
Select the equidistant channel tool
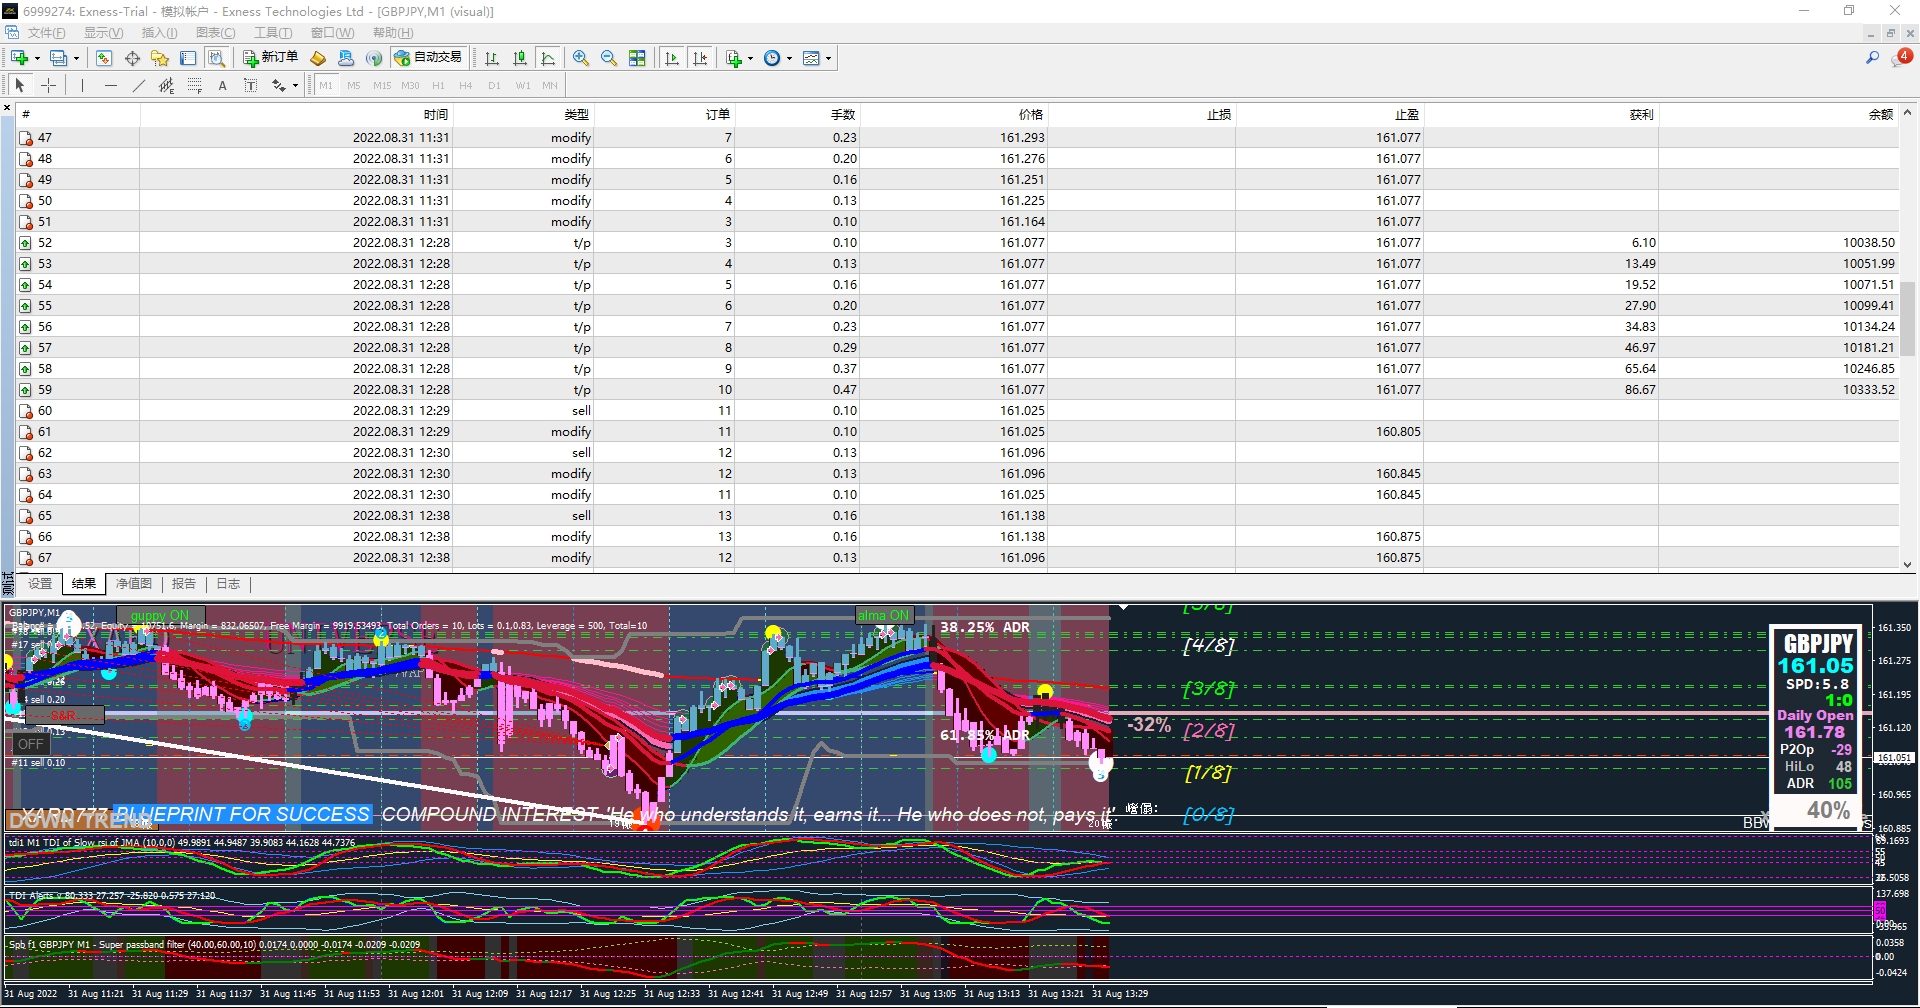tap(166, 86)
